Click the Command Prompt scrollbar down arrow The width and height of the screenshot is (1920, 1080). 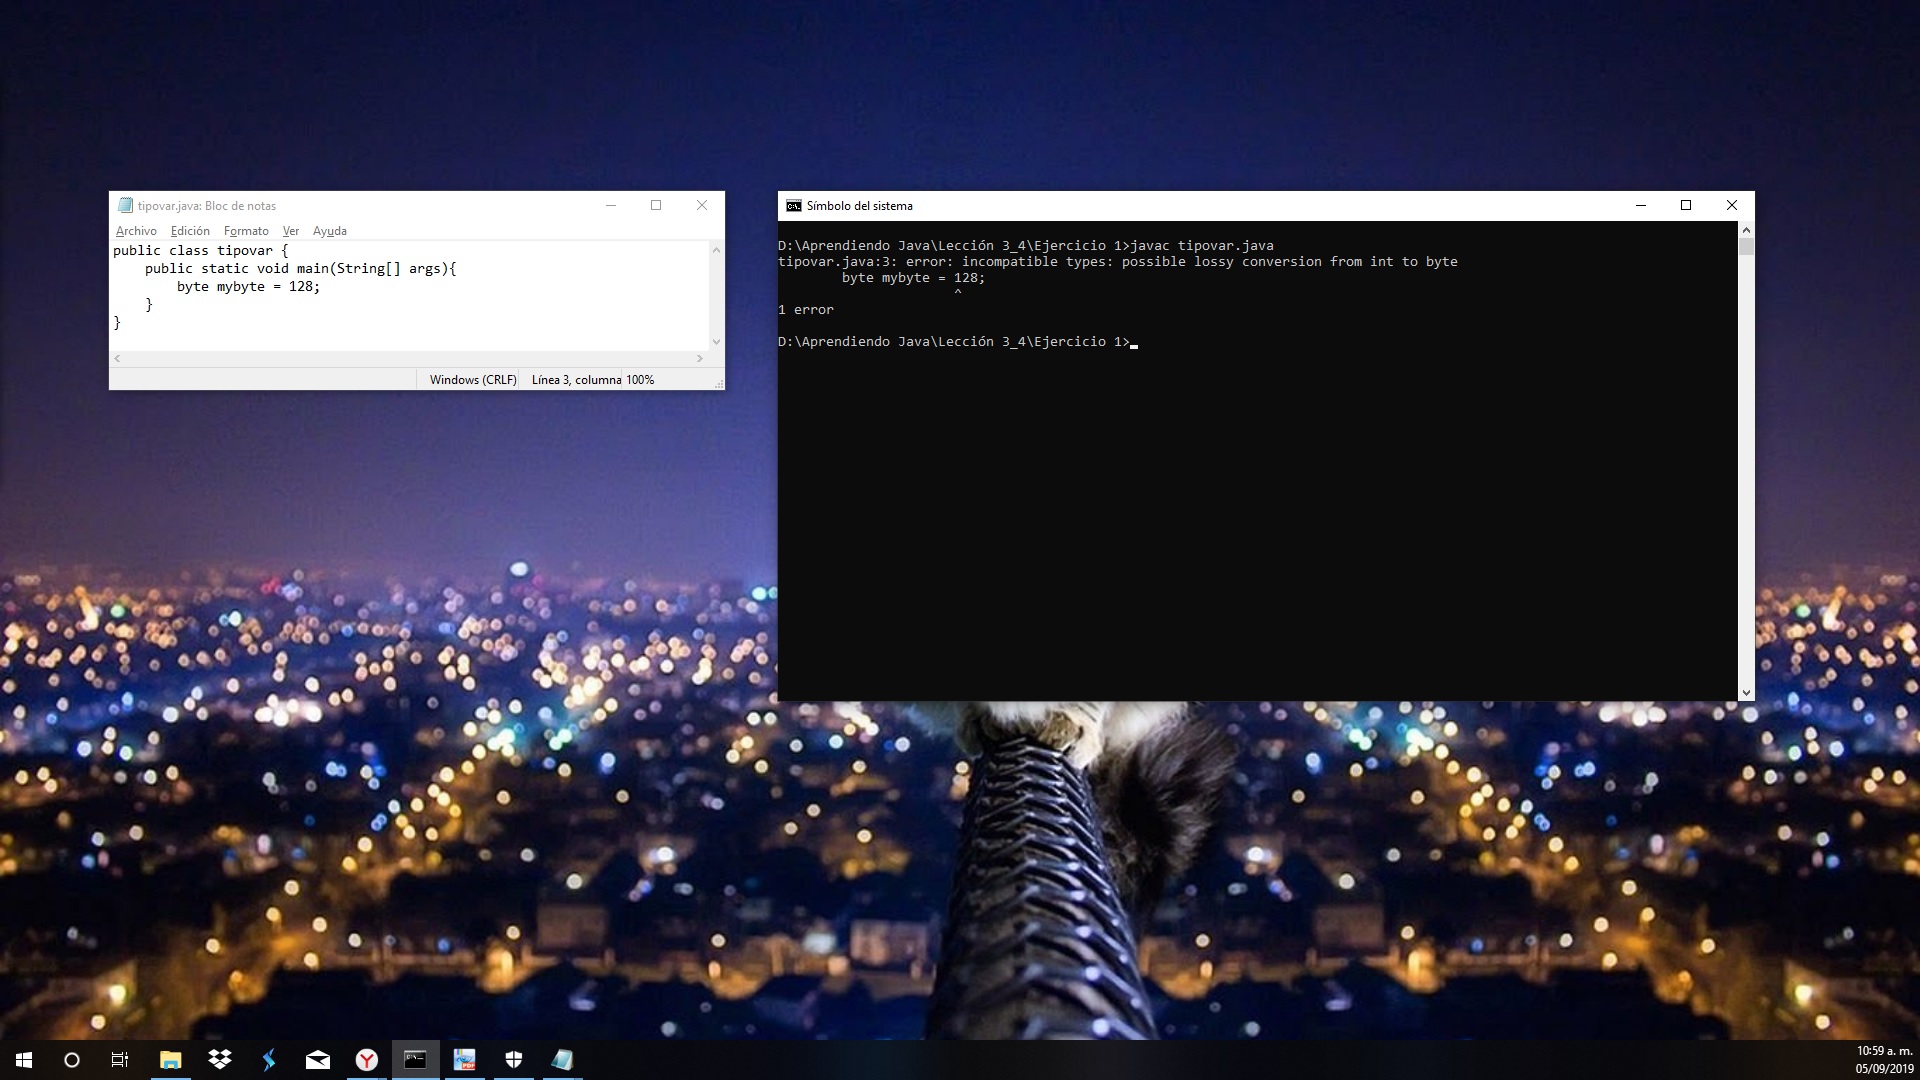(1745, 691)
